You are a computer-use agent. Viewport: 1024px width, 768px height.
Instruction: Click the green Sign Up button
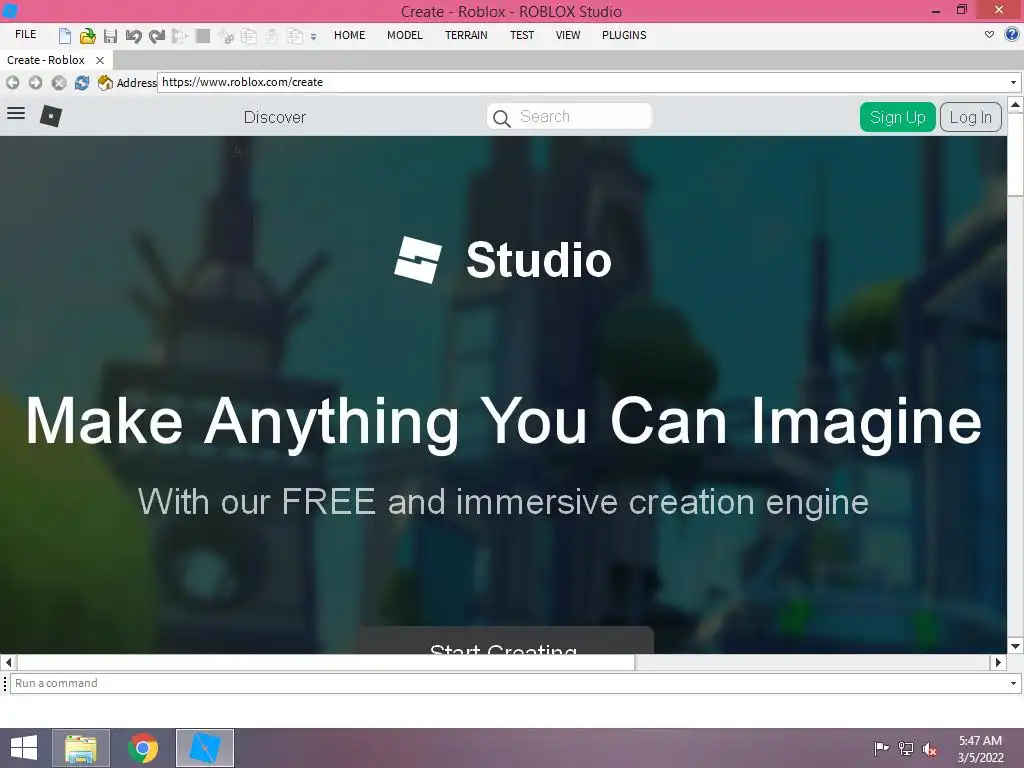(897, 117)
